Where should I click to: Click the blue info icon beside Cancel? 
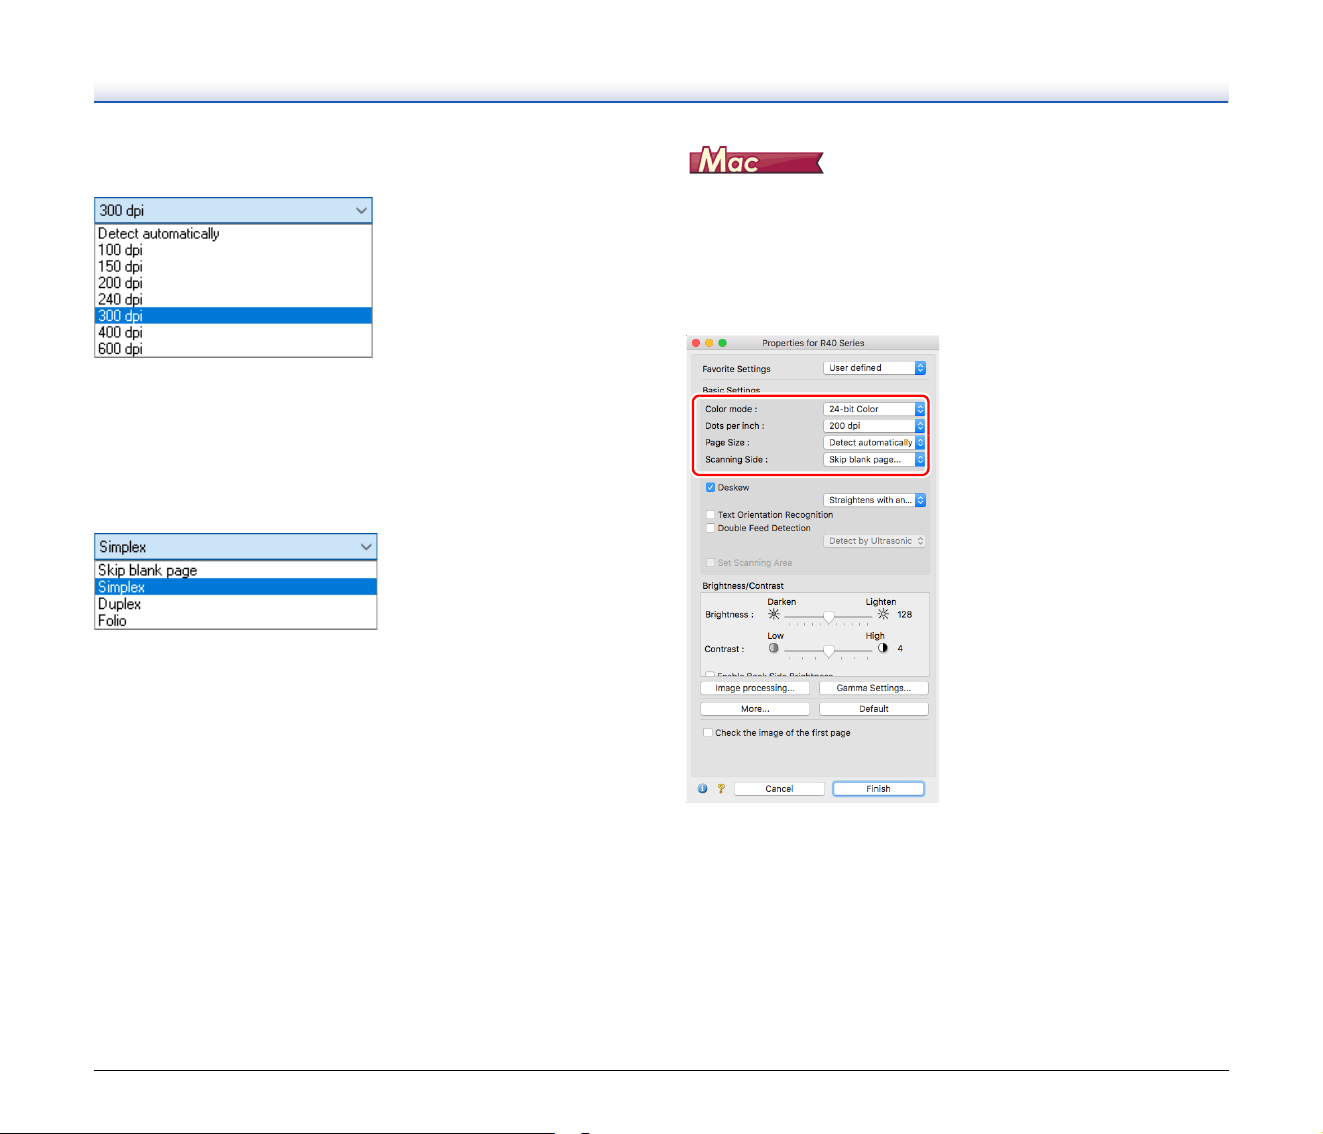[702, 789]
